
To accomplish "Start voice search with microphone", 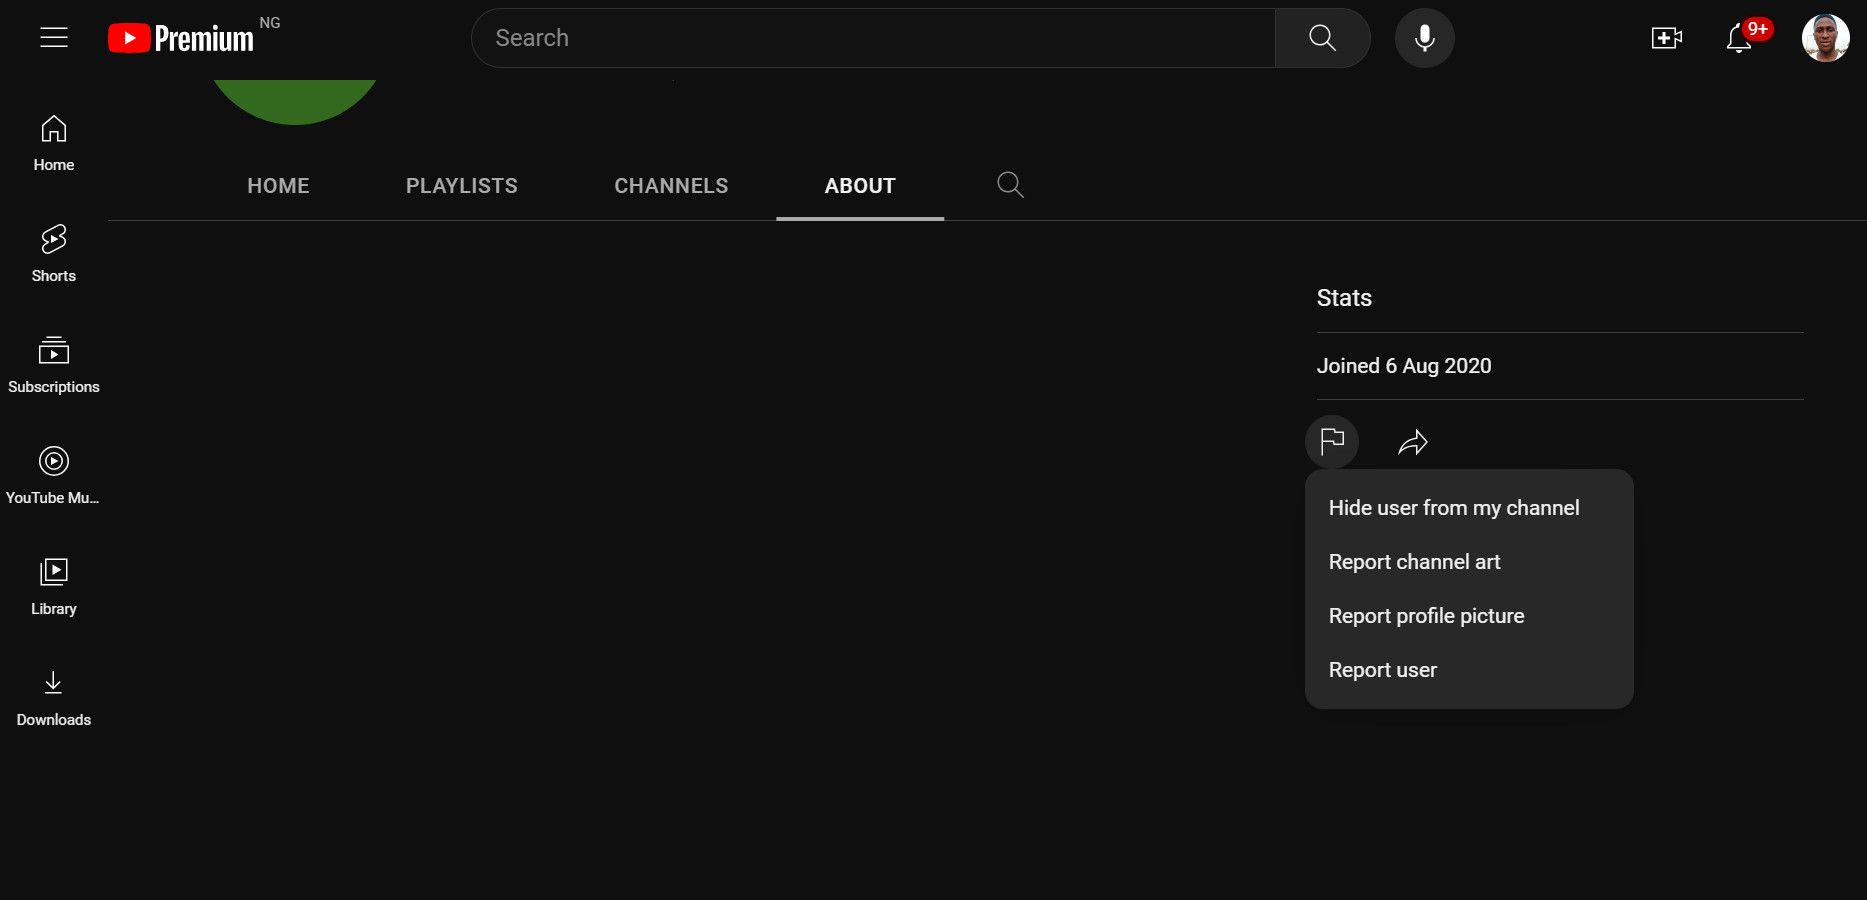I will click(x=1424, y=38).
